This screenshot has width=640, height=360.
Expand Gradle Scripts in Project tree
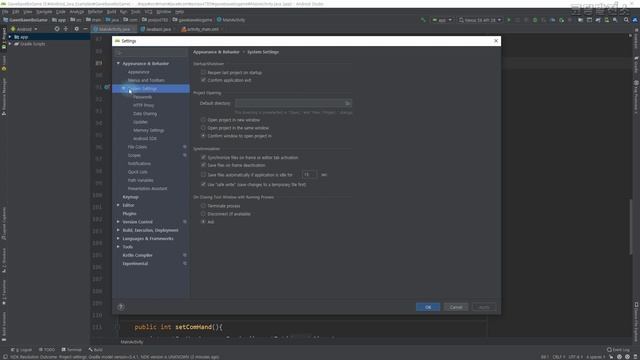click(x=10, y=44)
